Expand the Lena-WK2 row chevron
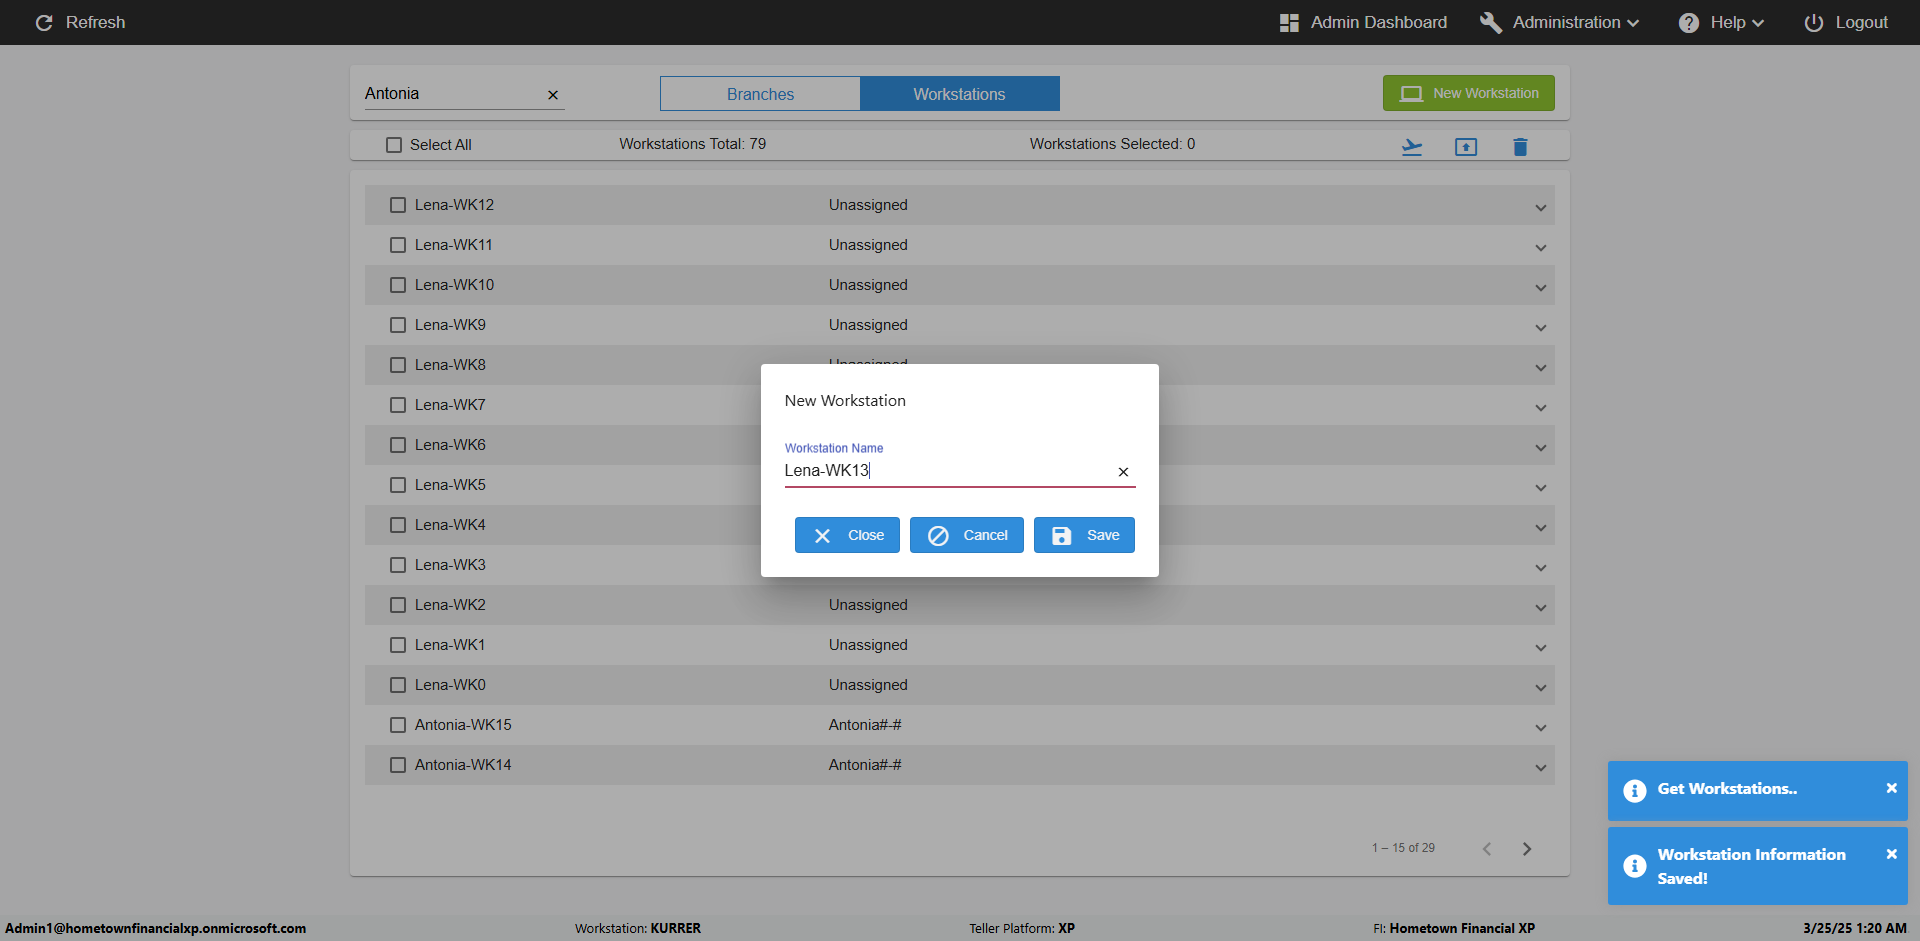 coord(1541,608)
